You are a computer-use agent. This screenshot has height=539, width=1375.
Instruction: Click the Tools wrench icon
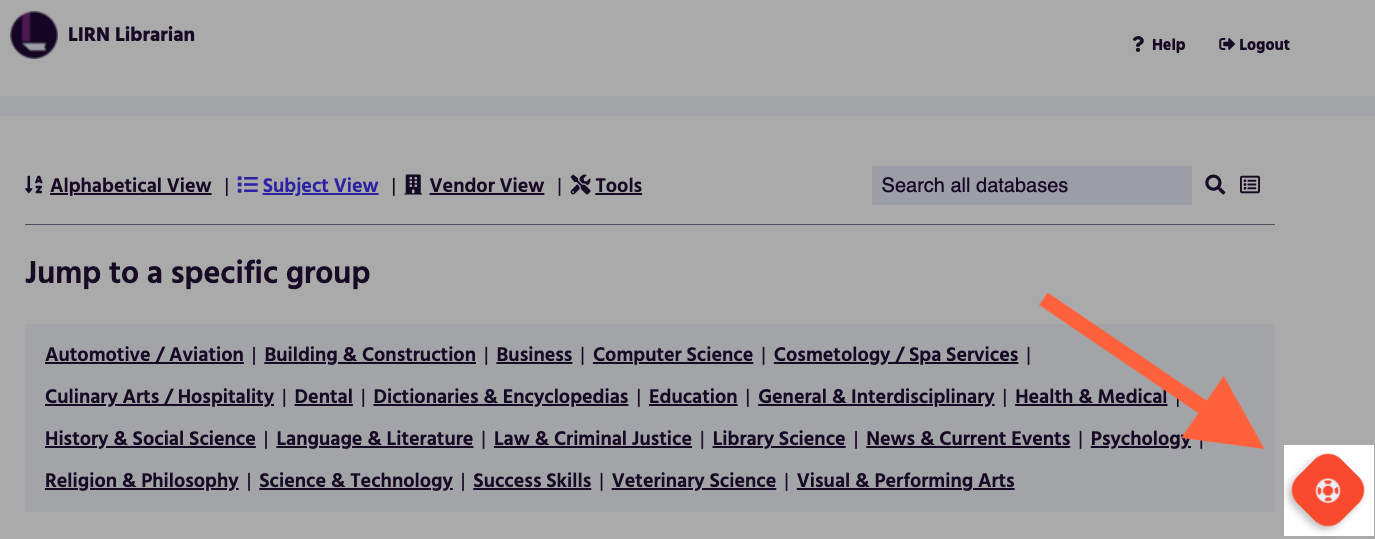click(x=580, y=185)
